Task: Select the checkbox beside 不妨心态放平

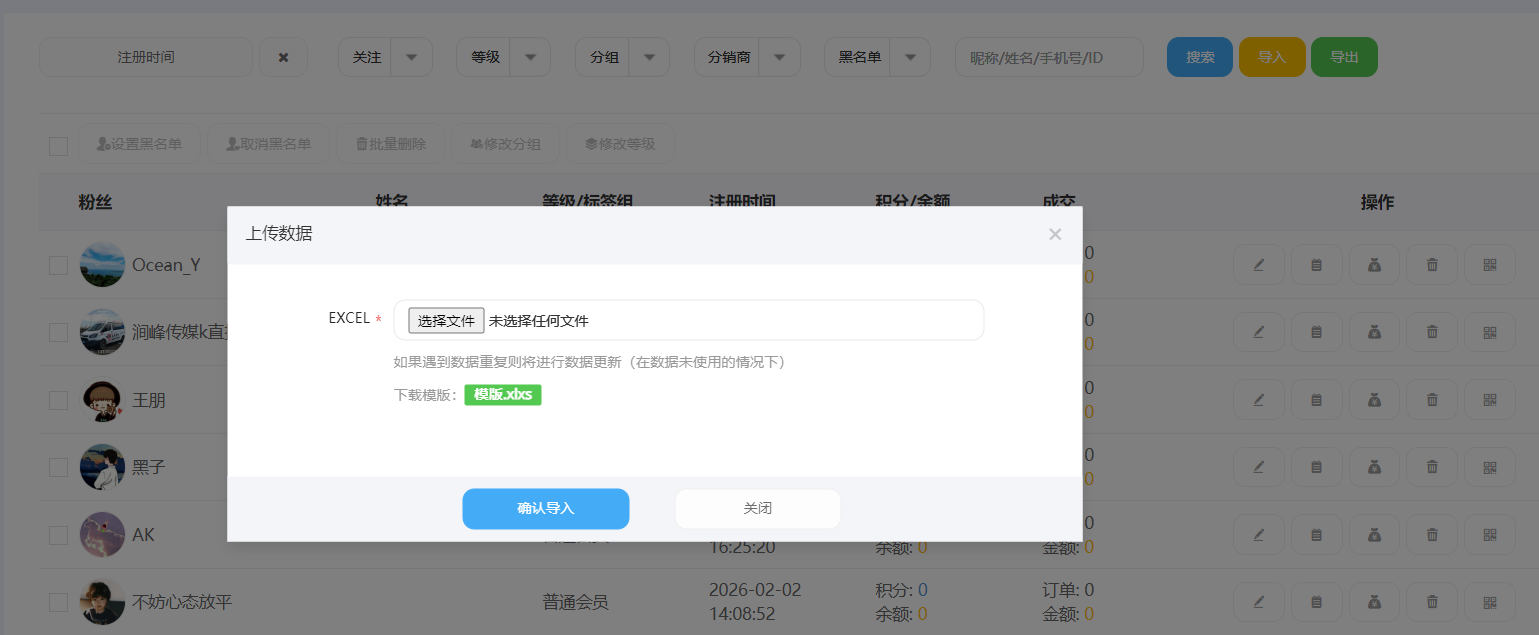Action: 59,602
